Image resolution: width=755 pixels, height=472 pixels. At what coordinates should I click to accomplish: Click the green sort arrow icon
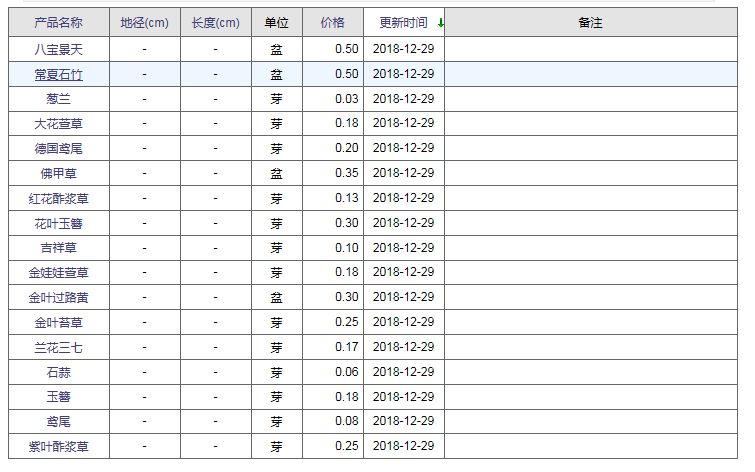(x=441, y=23)
